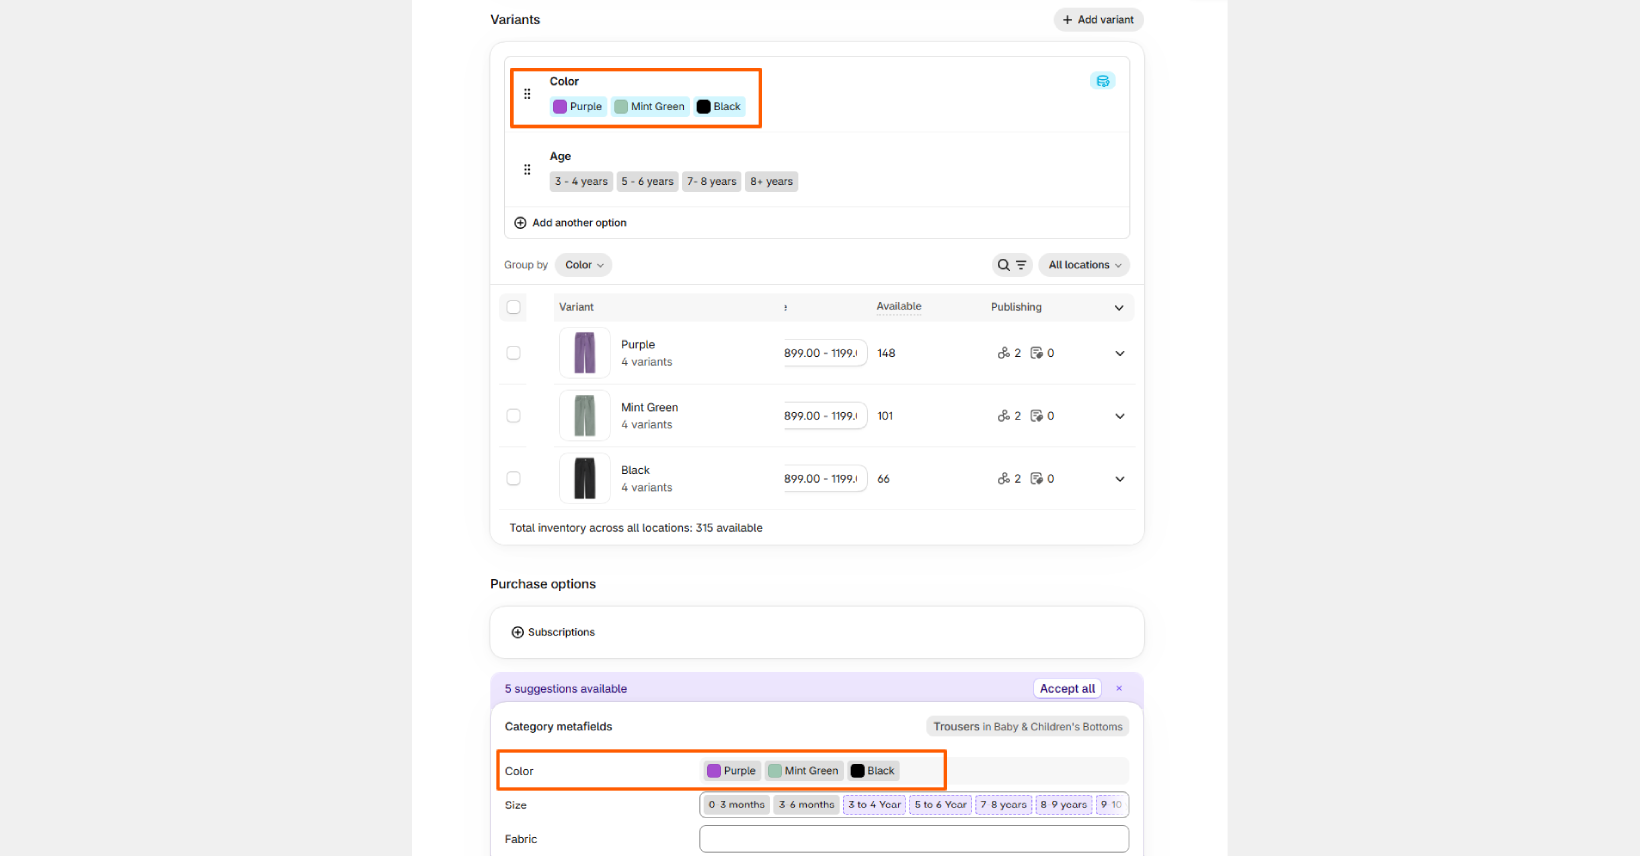Screen dimensions: 1640x856
Task: Select the Black variant group checkbox
Action: click(513, 479)
